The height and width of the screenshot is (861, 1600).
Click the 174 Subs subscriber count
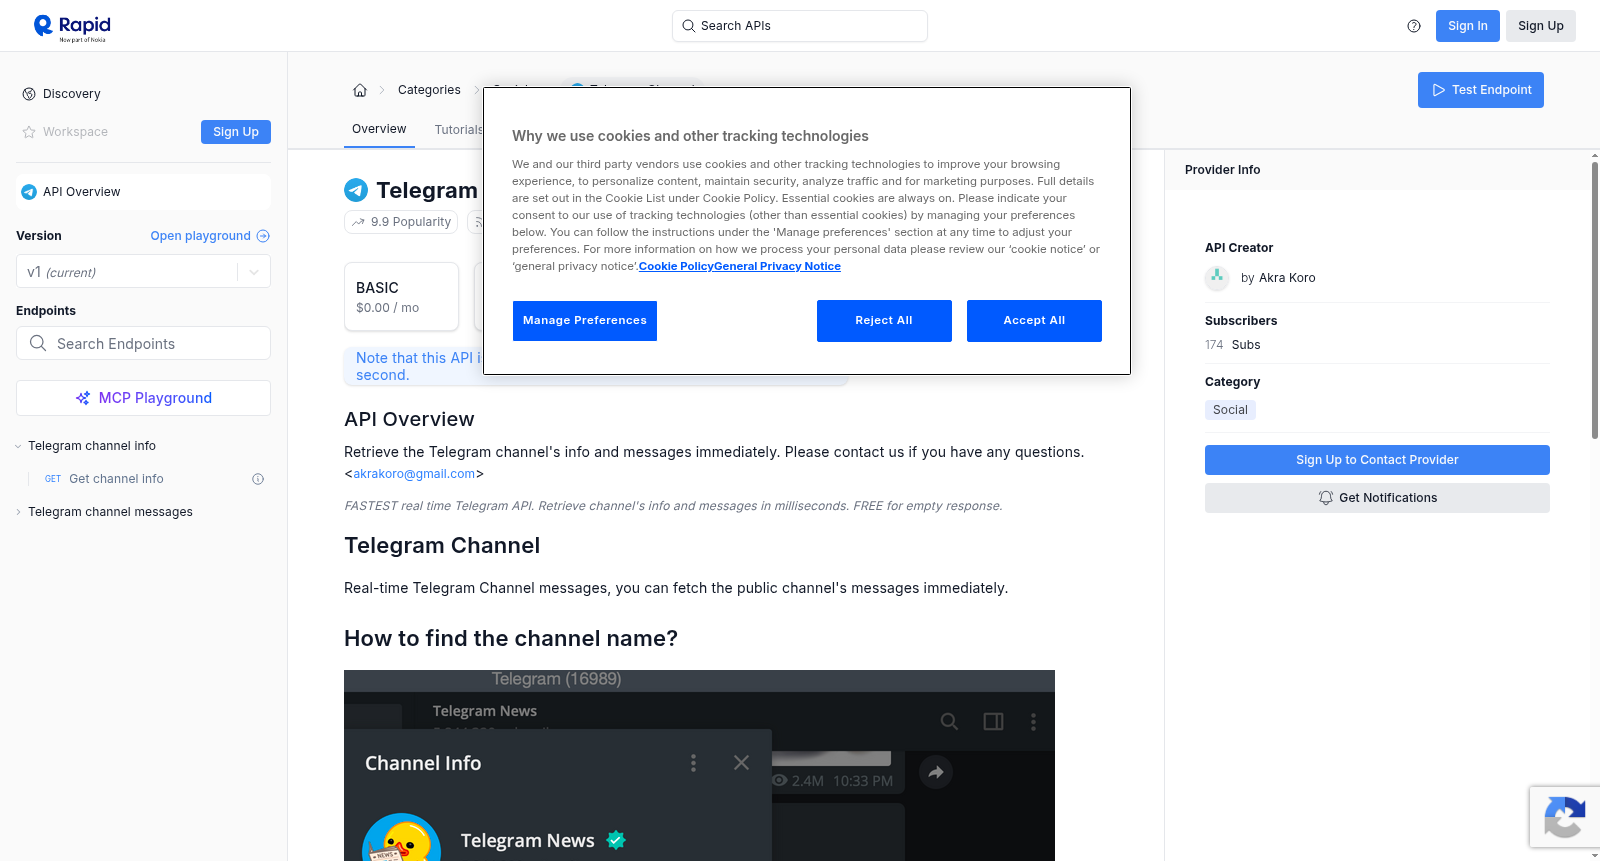(1233, 345)
